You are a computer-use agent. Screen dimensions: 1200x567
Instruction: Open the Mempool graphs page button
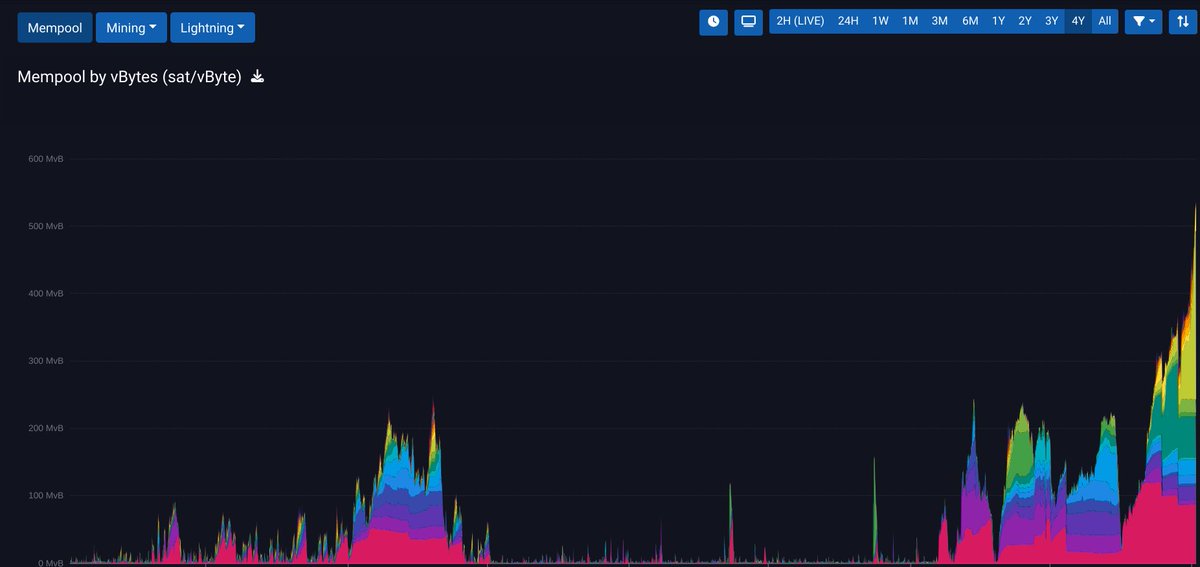54,28
